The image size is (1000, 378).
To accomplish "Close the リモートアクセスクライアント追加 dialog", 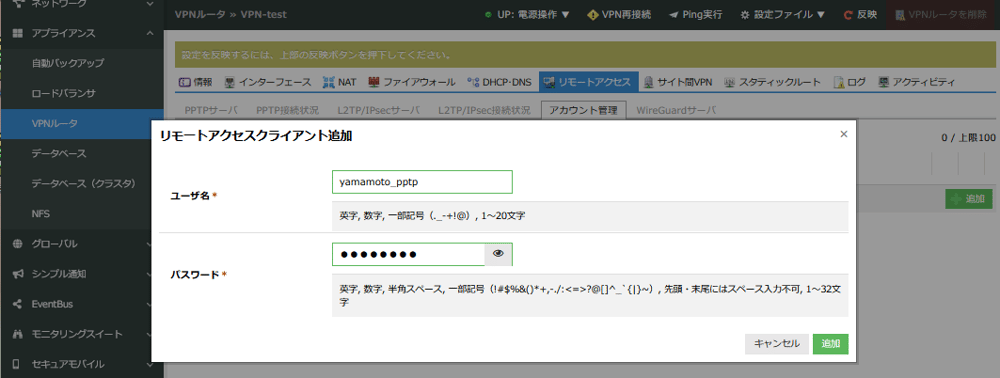I will tap(844, 134).
